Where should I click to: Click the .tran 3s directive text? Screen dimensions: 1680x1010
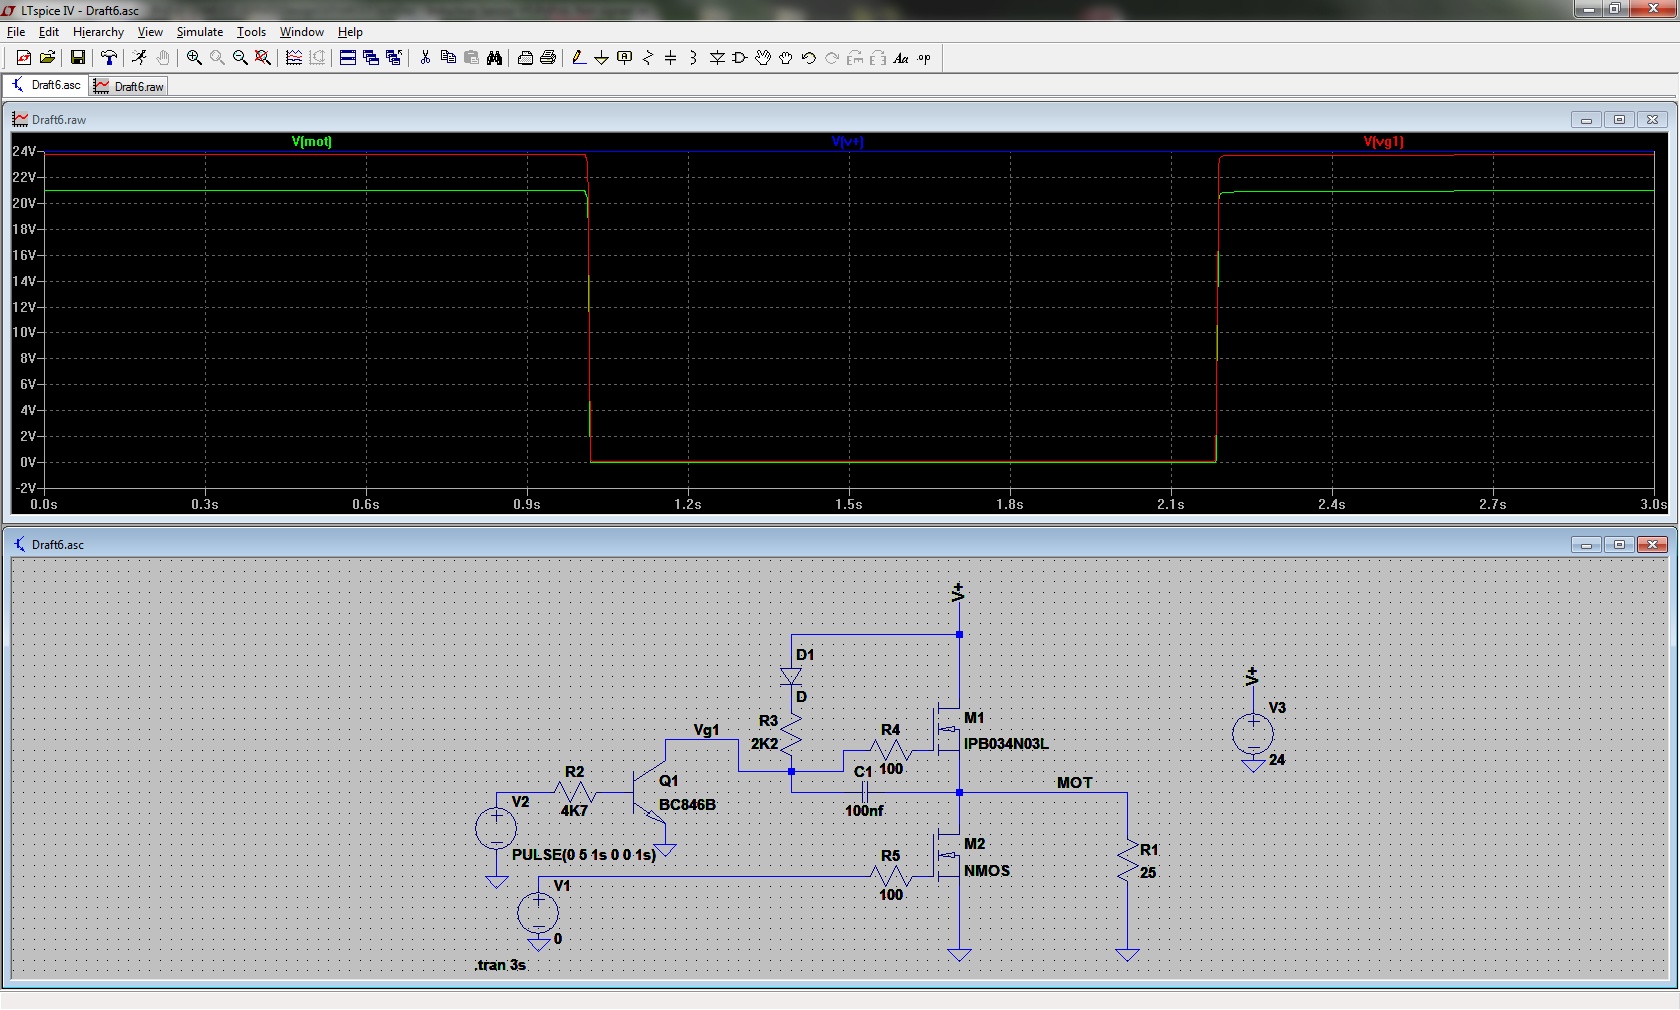[500, 965]
